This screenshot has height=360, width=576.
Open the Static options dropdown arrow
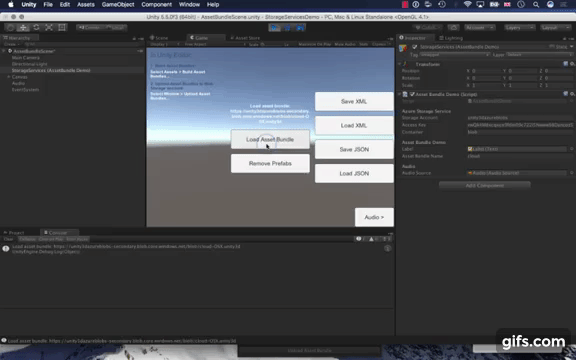point(572,47)
